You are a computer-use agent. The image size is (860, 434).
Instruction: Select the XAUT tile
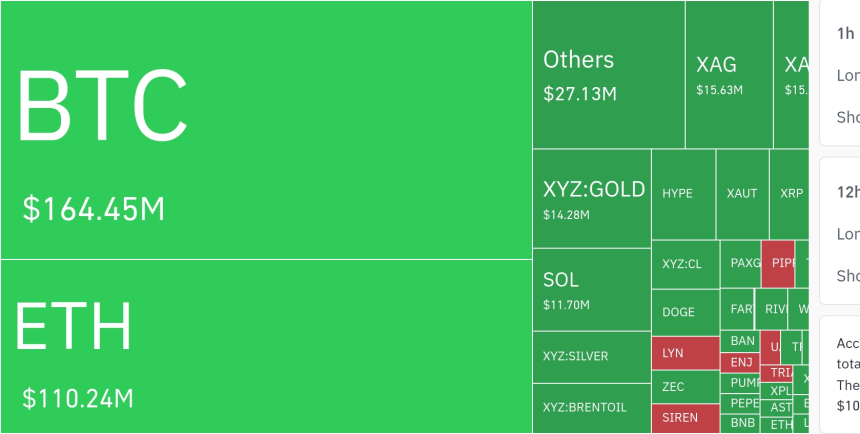(x=742, y=194)
